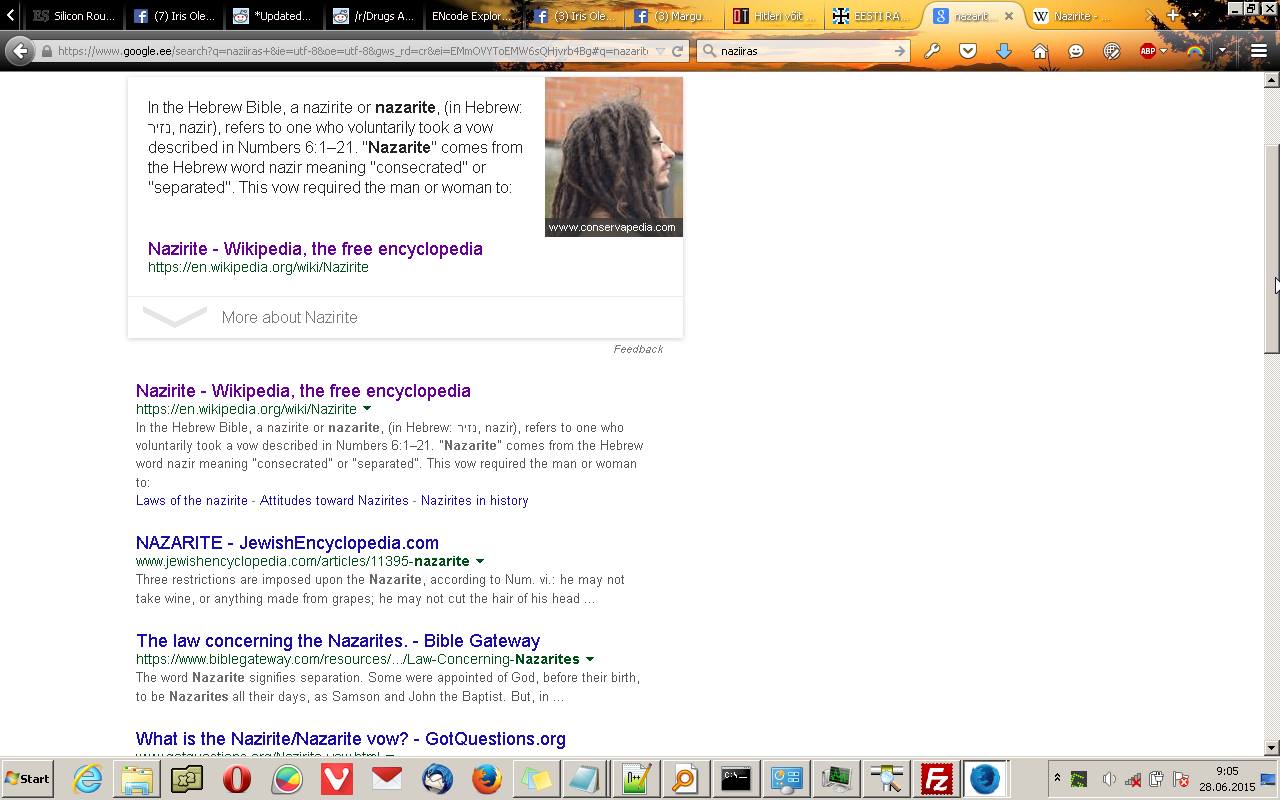The image size is (1280, 800).
Task: Open the hamburger menu of the browser
Action: [1259, 51]
